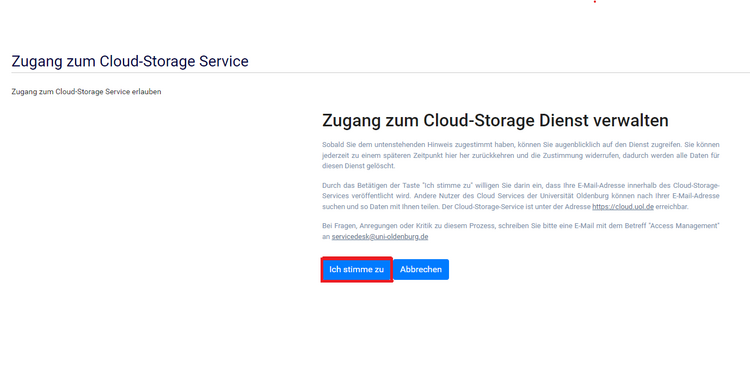This screenshot has width=750, height=392.
Task: Click the paragraph beginning "Bei Fragen, Anregungen"
Action: pyautogui.click(x=520, y=231)
